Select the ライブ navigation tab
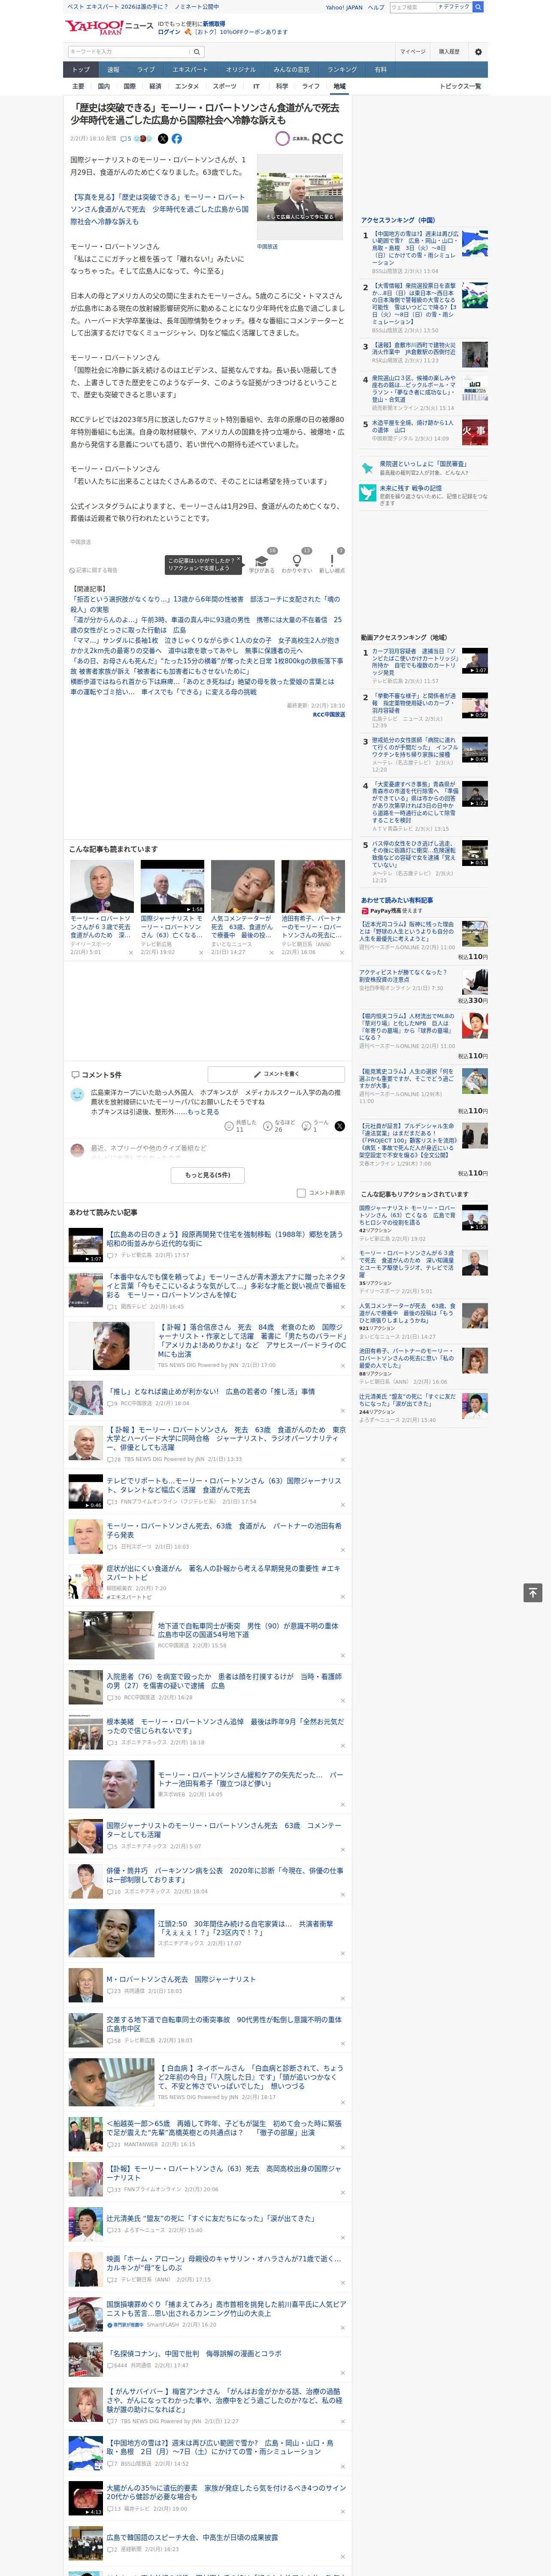Viewport: 551px width, 2576px height. (146, 70)
